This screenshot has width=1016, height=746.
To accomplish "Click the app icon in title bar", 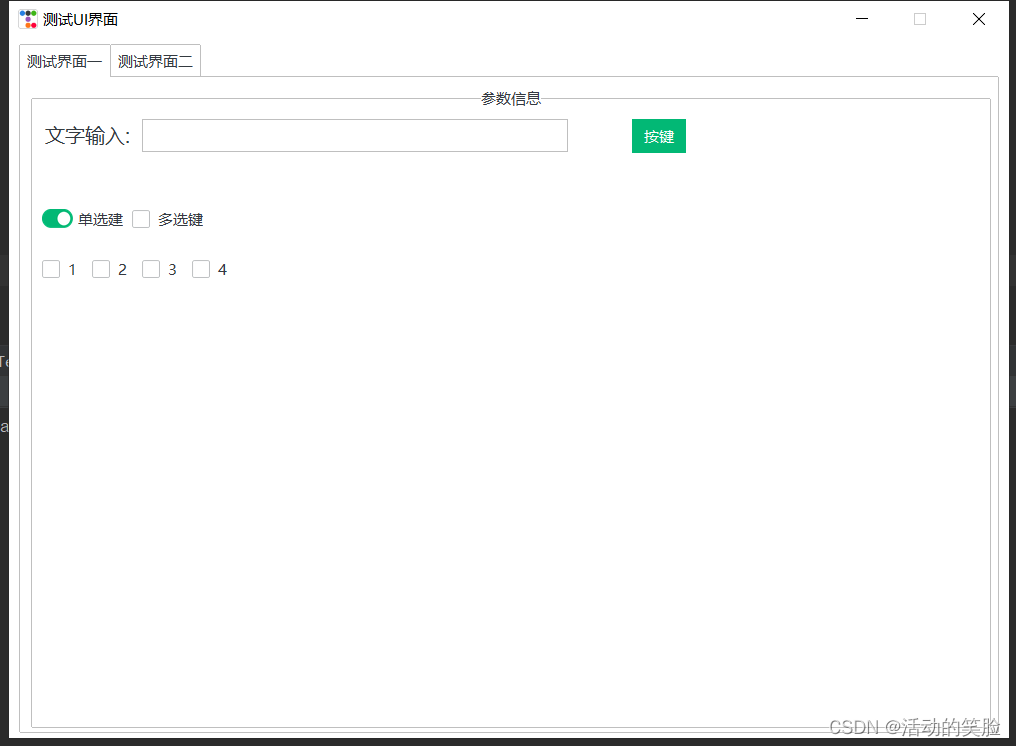I will click(x=28, y=19).
